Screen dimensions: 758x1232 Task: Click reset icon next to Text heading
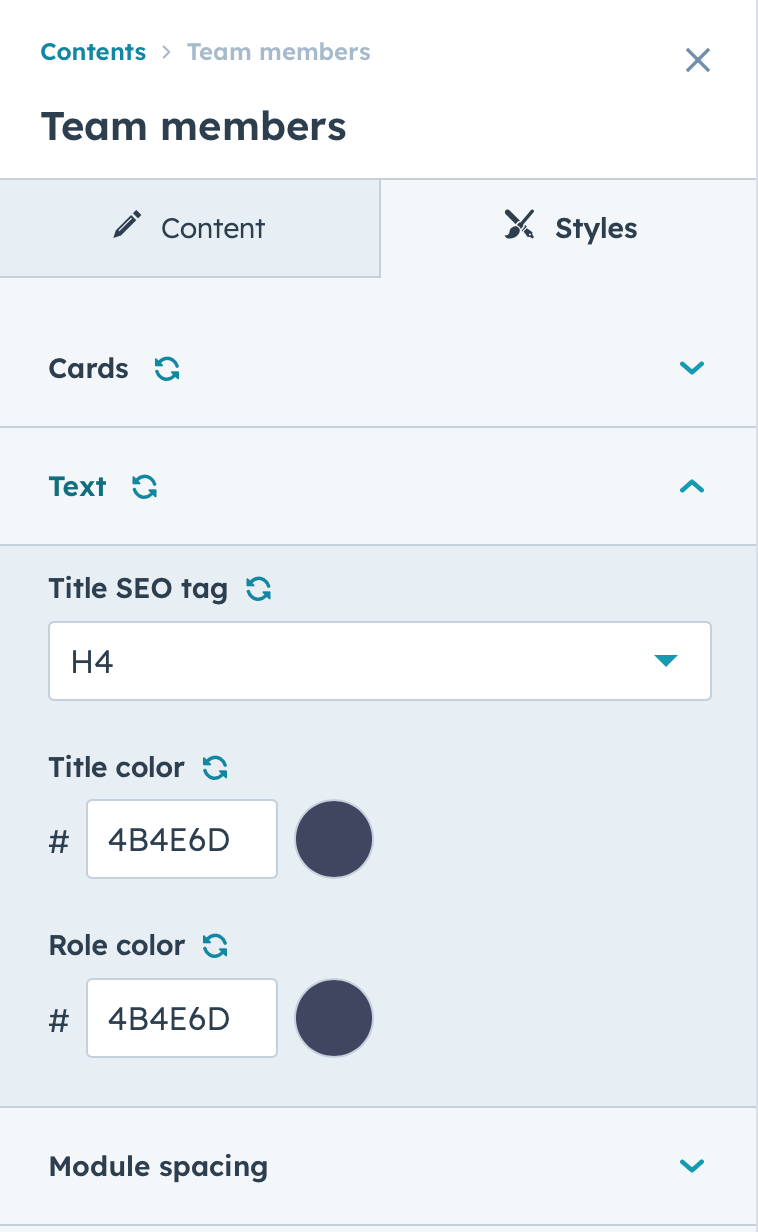pyautogui.click(x=145, y=487)
